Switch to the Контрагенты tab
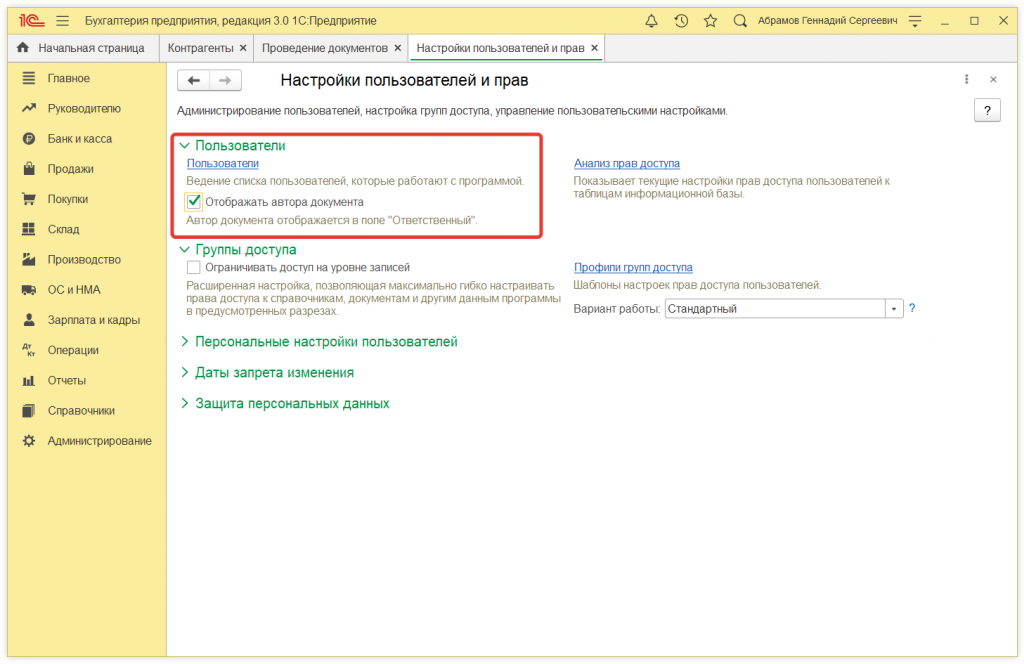 coord(200,48)
